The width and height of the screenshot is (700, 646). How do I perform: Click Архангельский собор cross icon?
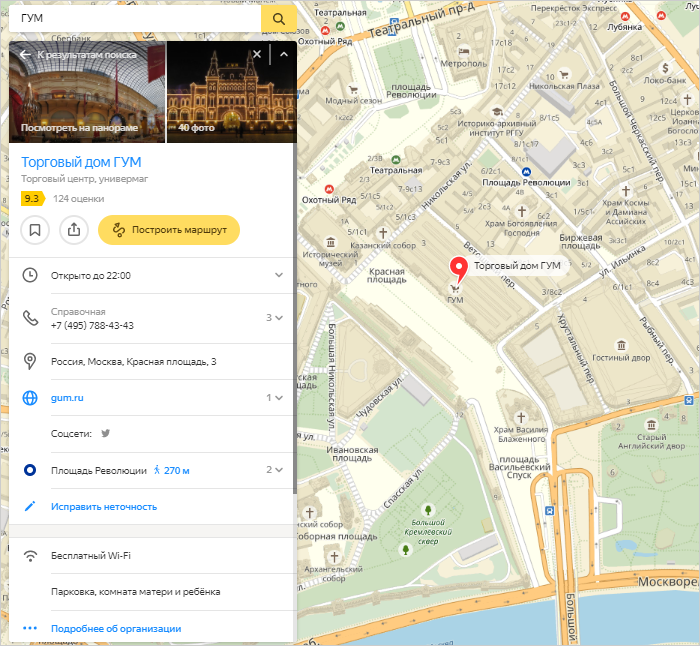pos(334,557)
